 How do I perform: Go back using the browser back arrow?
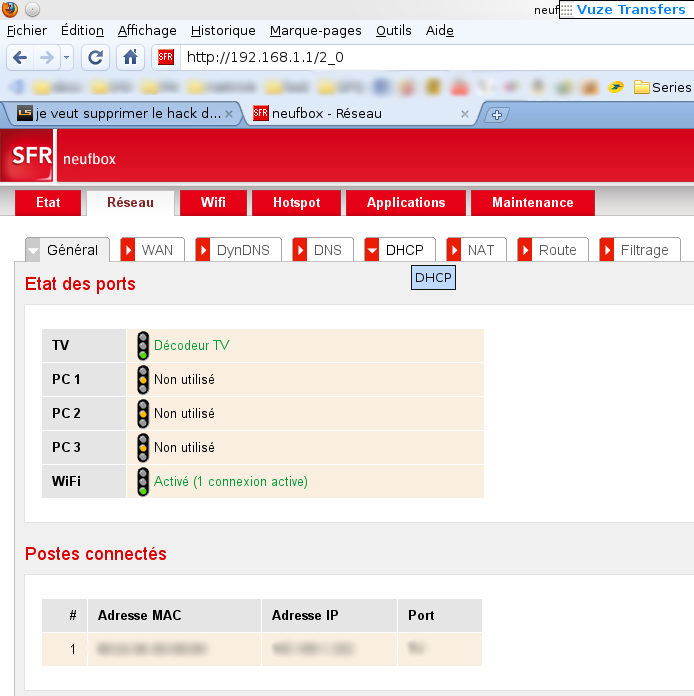(20, 57)
